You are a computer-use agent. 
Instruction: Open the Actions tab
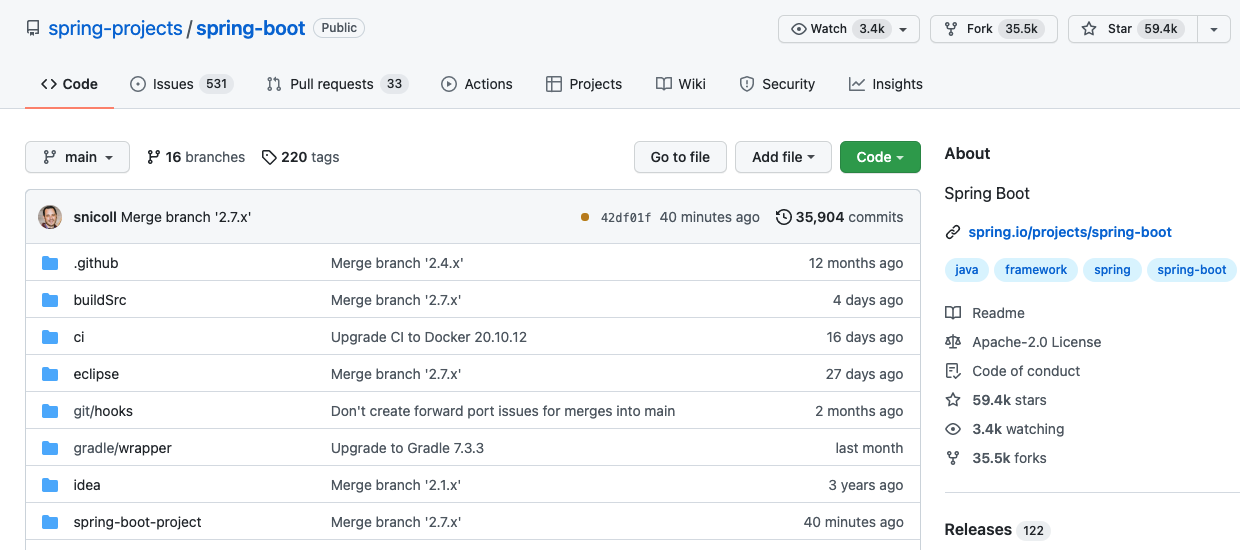point(477,84)
